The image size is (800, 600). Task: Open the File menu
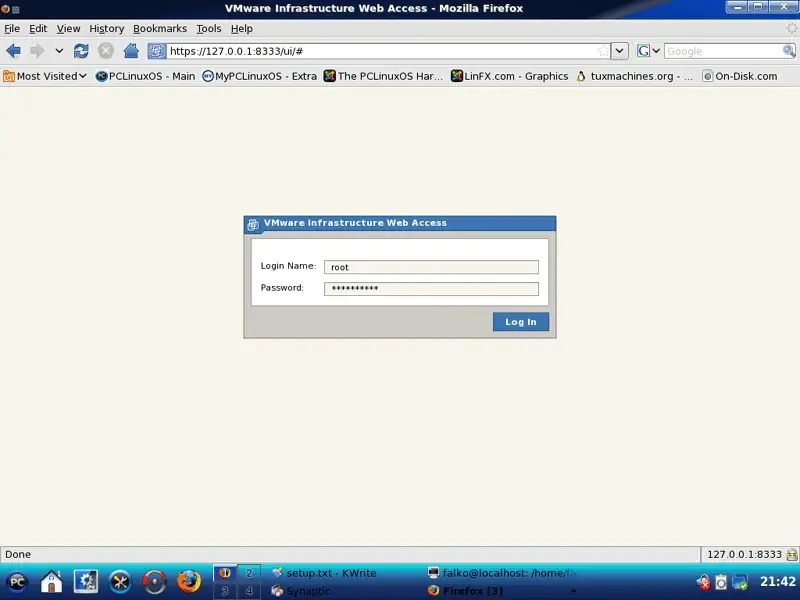(x=12, y=29)
